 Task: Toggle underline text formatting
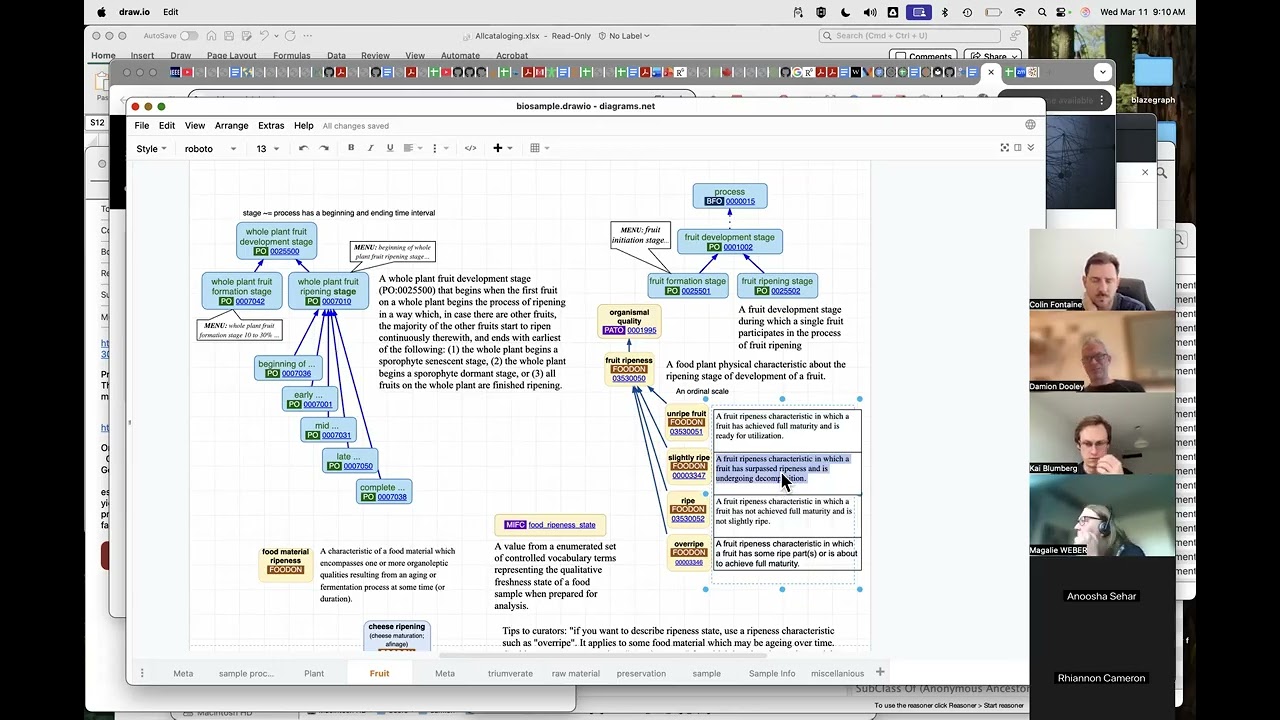tap(390, 148)
